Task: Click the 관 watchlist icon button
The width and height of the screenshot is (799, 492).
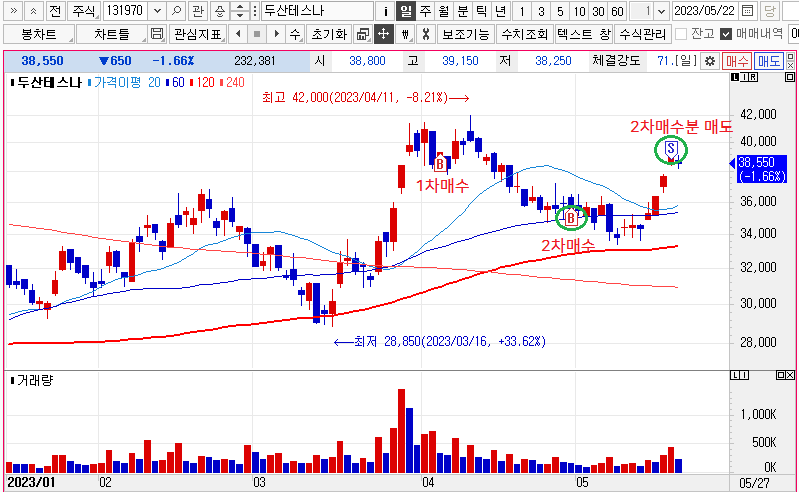Action: [x=198, y=11]
